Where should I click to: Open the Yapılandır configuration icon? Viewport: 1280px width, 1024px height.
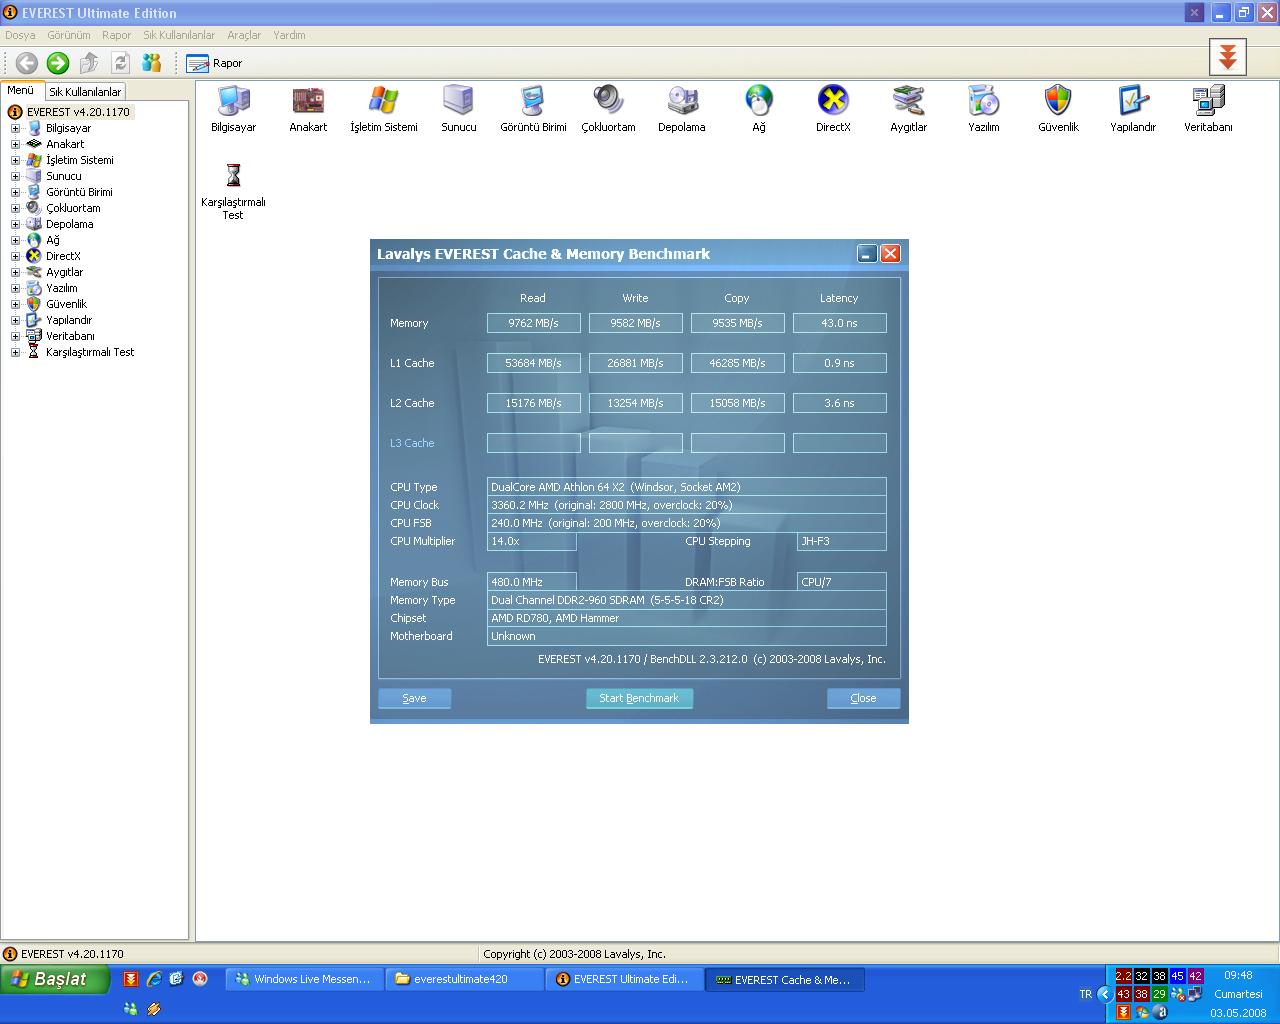click(x=1133, y=109)
